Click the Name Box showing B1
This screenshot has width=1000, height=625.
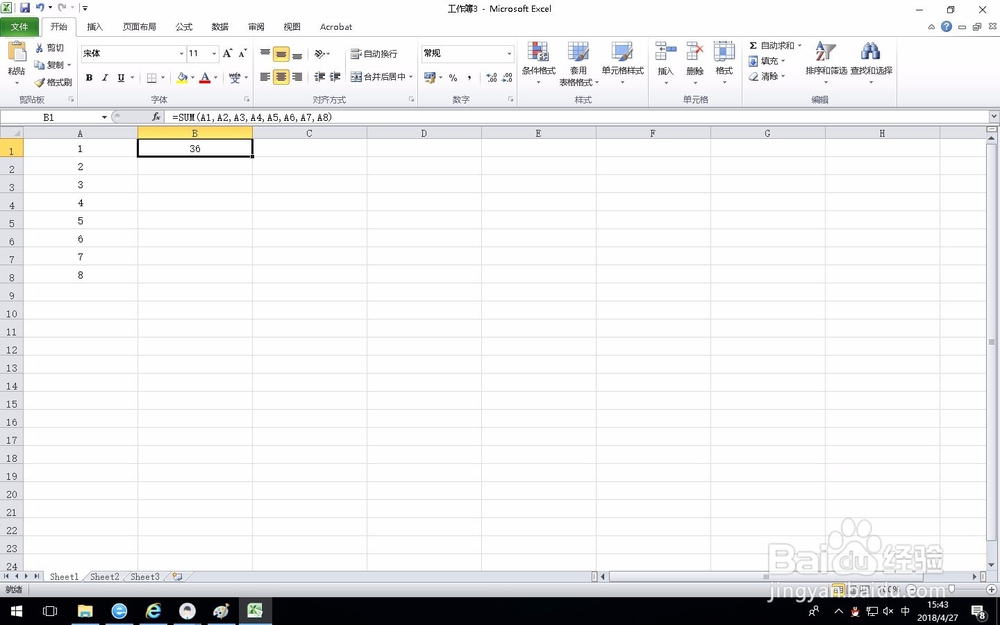tap(48, 117)
